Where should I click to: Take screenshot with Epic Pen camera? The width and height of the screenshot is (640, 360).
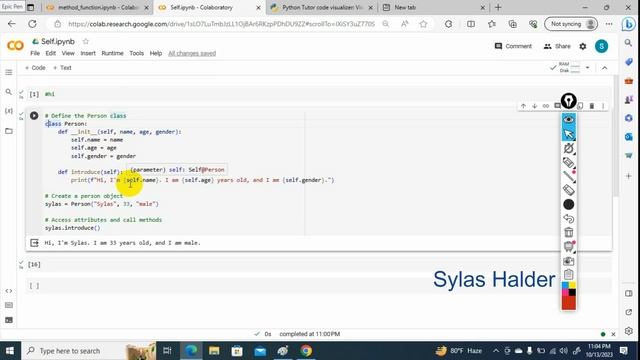click(569, 261)
